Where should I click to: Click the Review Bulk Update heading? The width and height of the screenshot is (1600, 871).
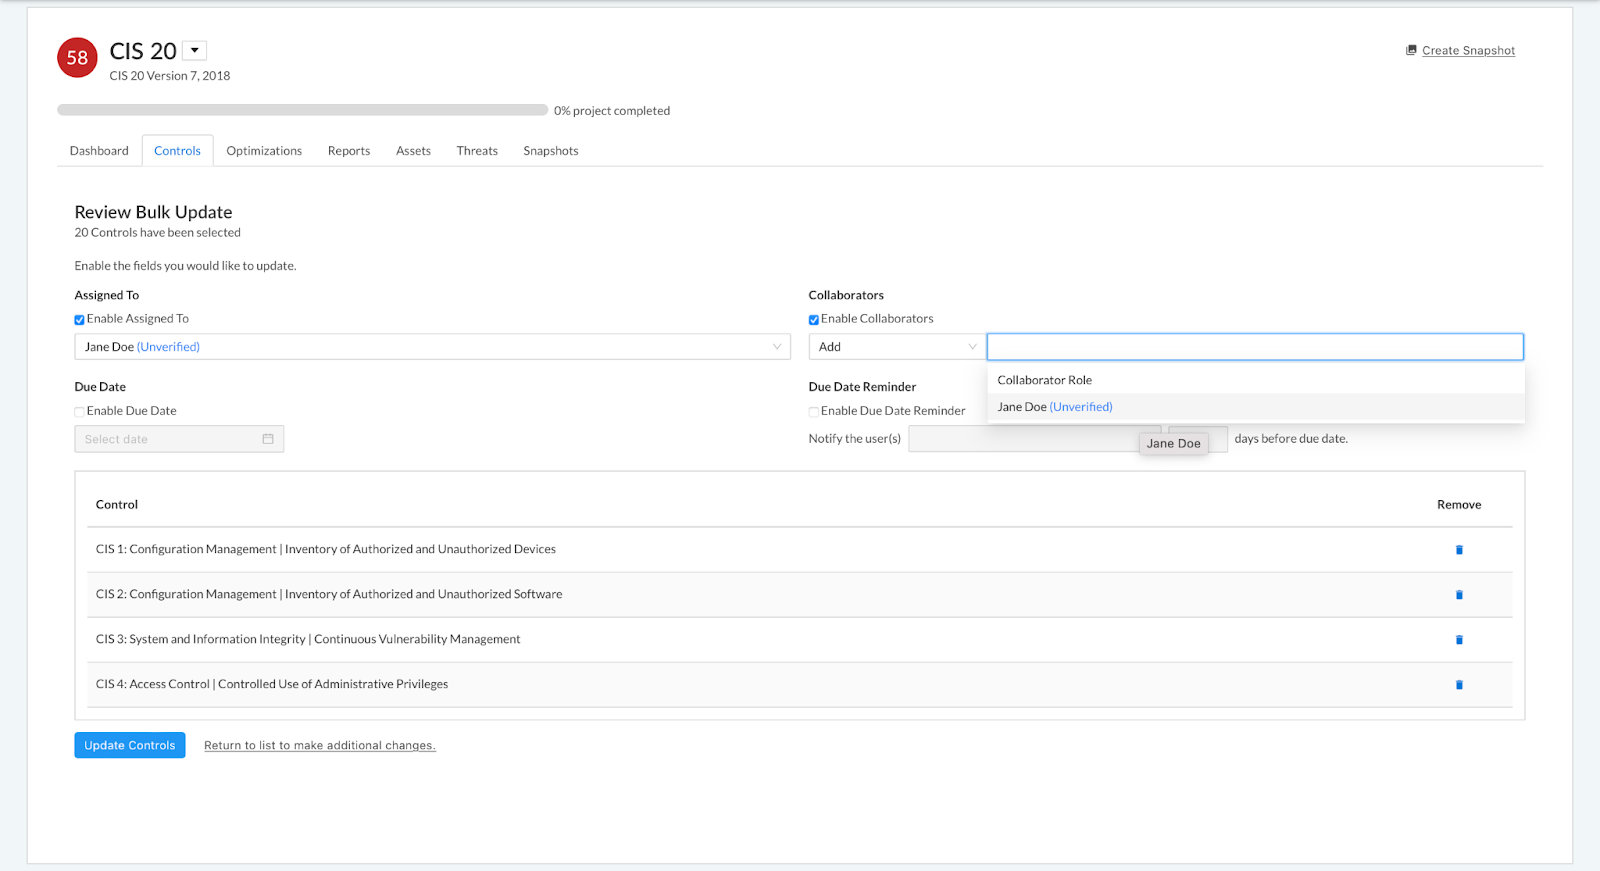pos(153,212)
